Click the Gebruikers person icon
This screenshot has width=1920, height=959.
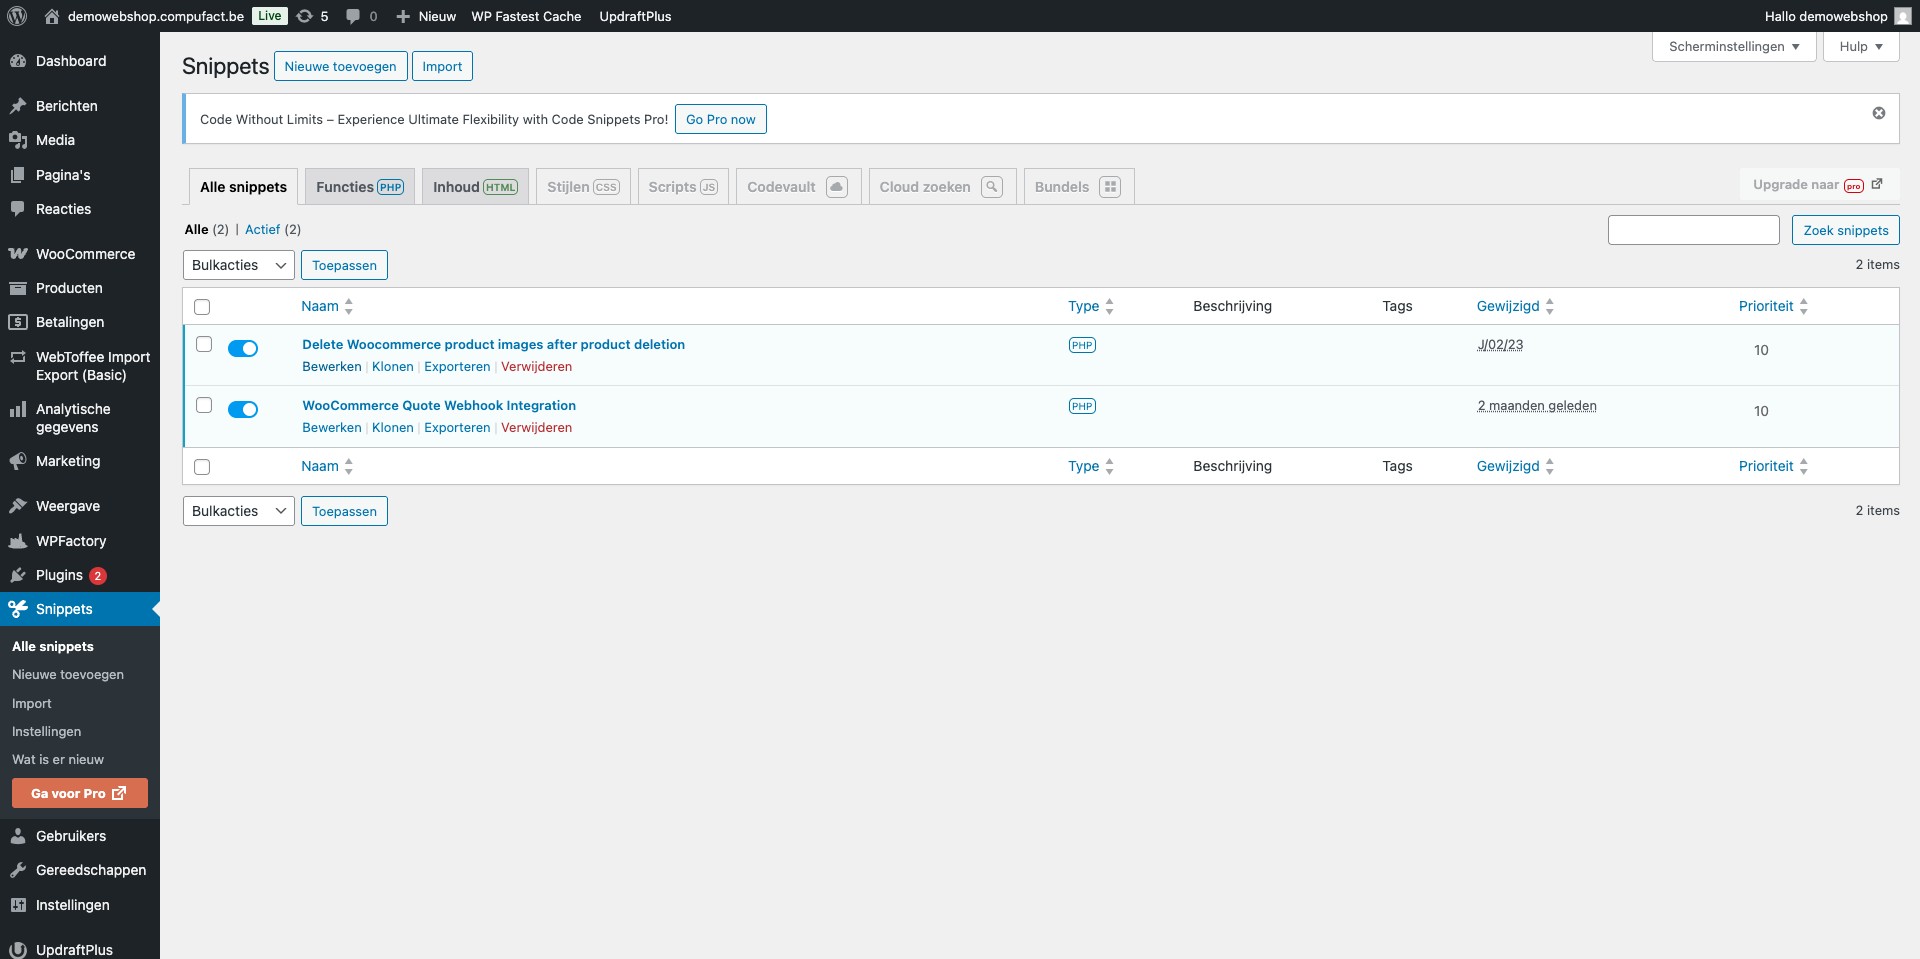point(18,836)
